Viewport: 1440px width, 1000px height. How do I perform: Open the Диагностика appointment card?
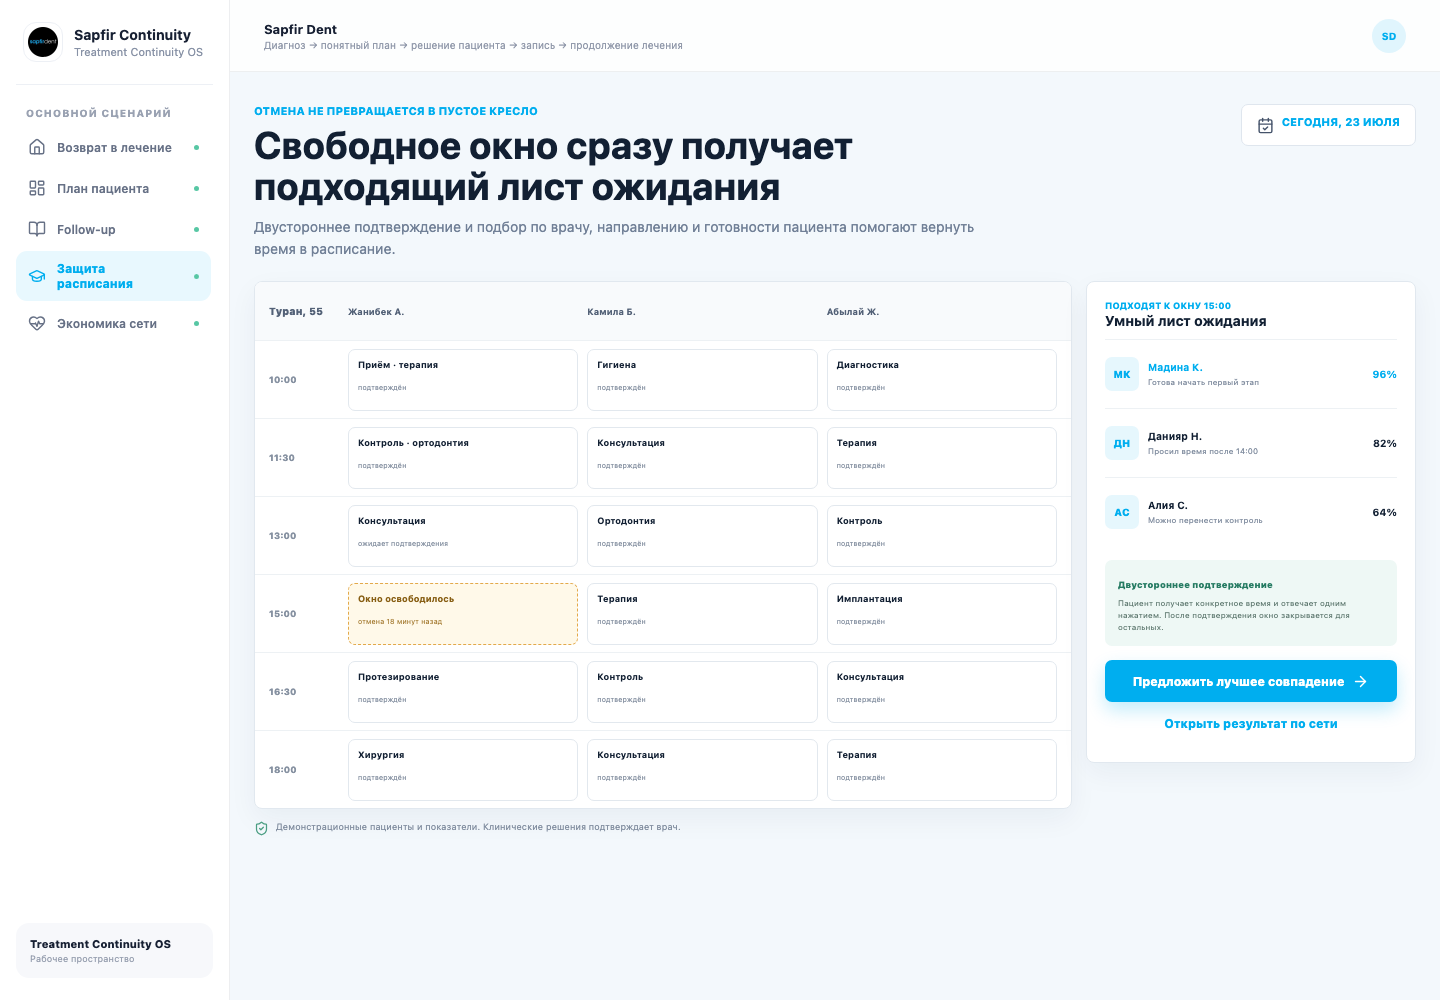click(x=942, y=380)
